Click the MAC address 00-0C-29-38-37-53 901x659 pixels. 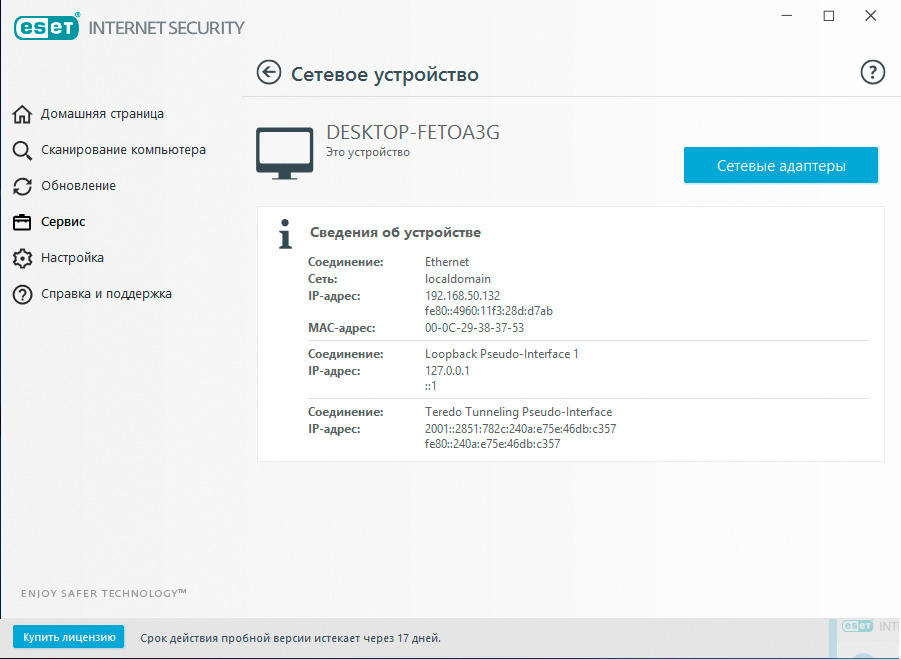coord(474,328)
